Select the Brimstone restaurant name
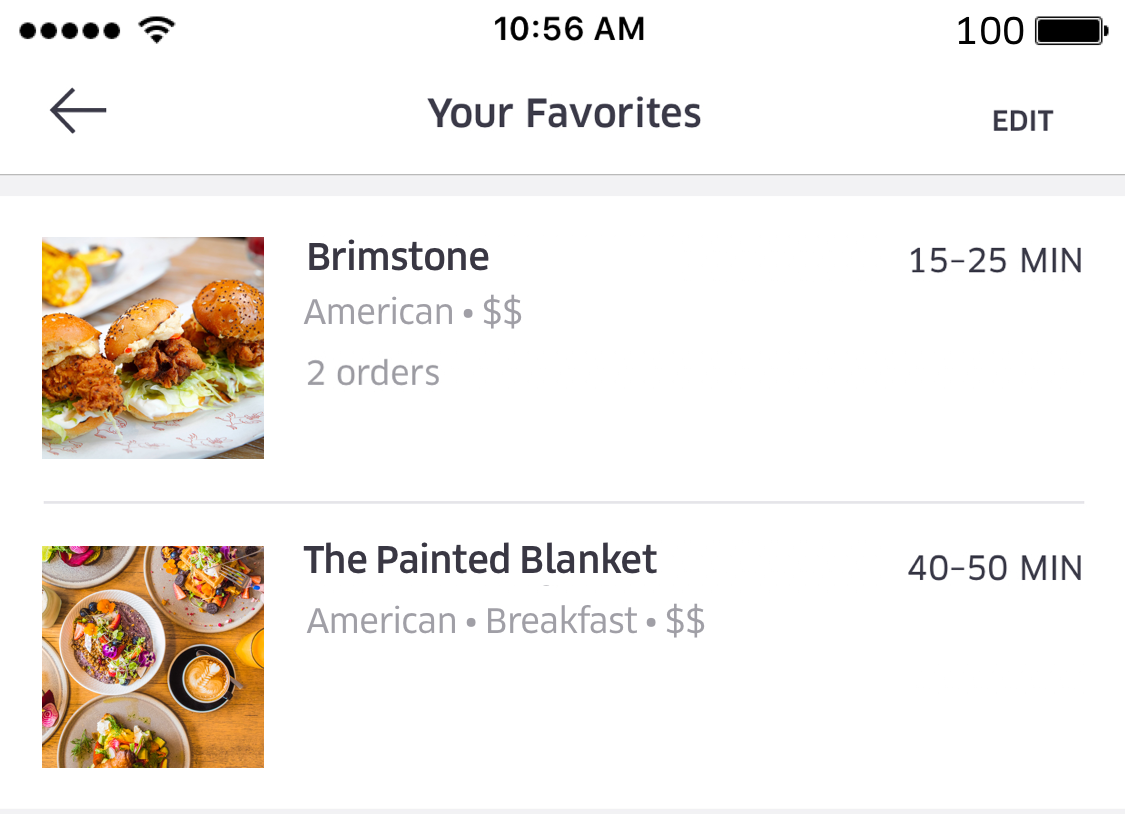Screen dimensions: 1125x814 coord(397,257)
